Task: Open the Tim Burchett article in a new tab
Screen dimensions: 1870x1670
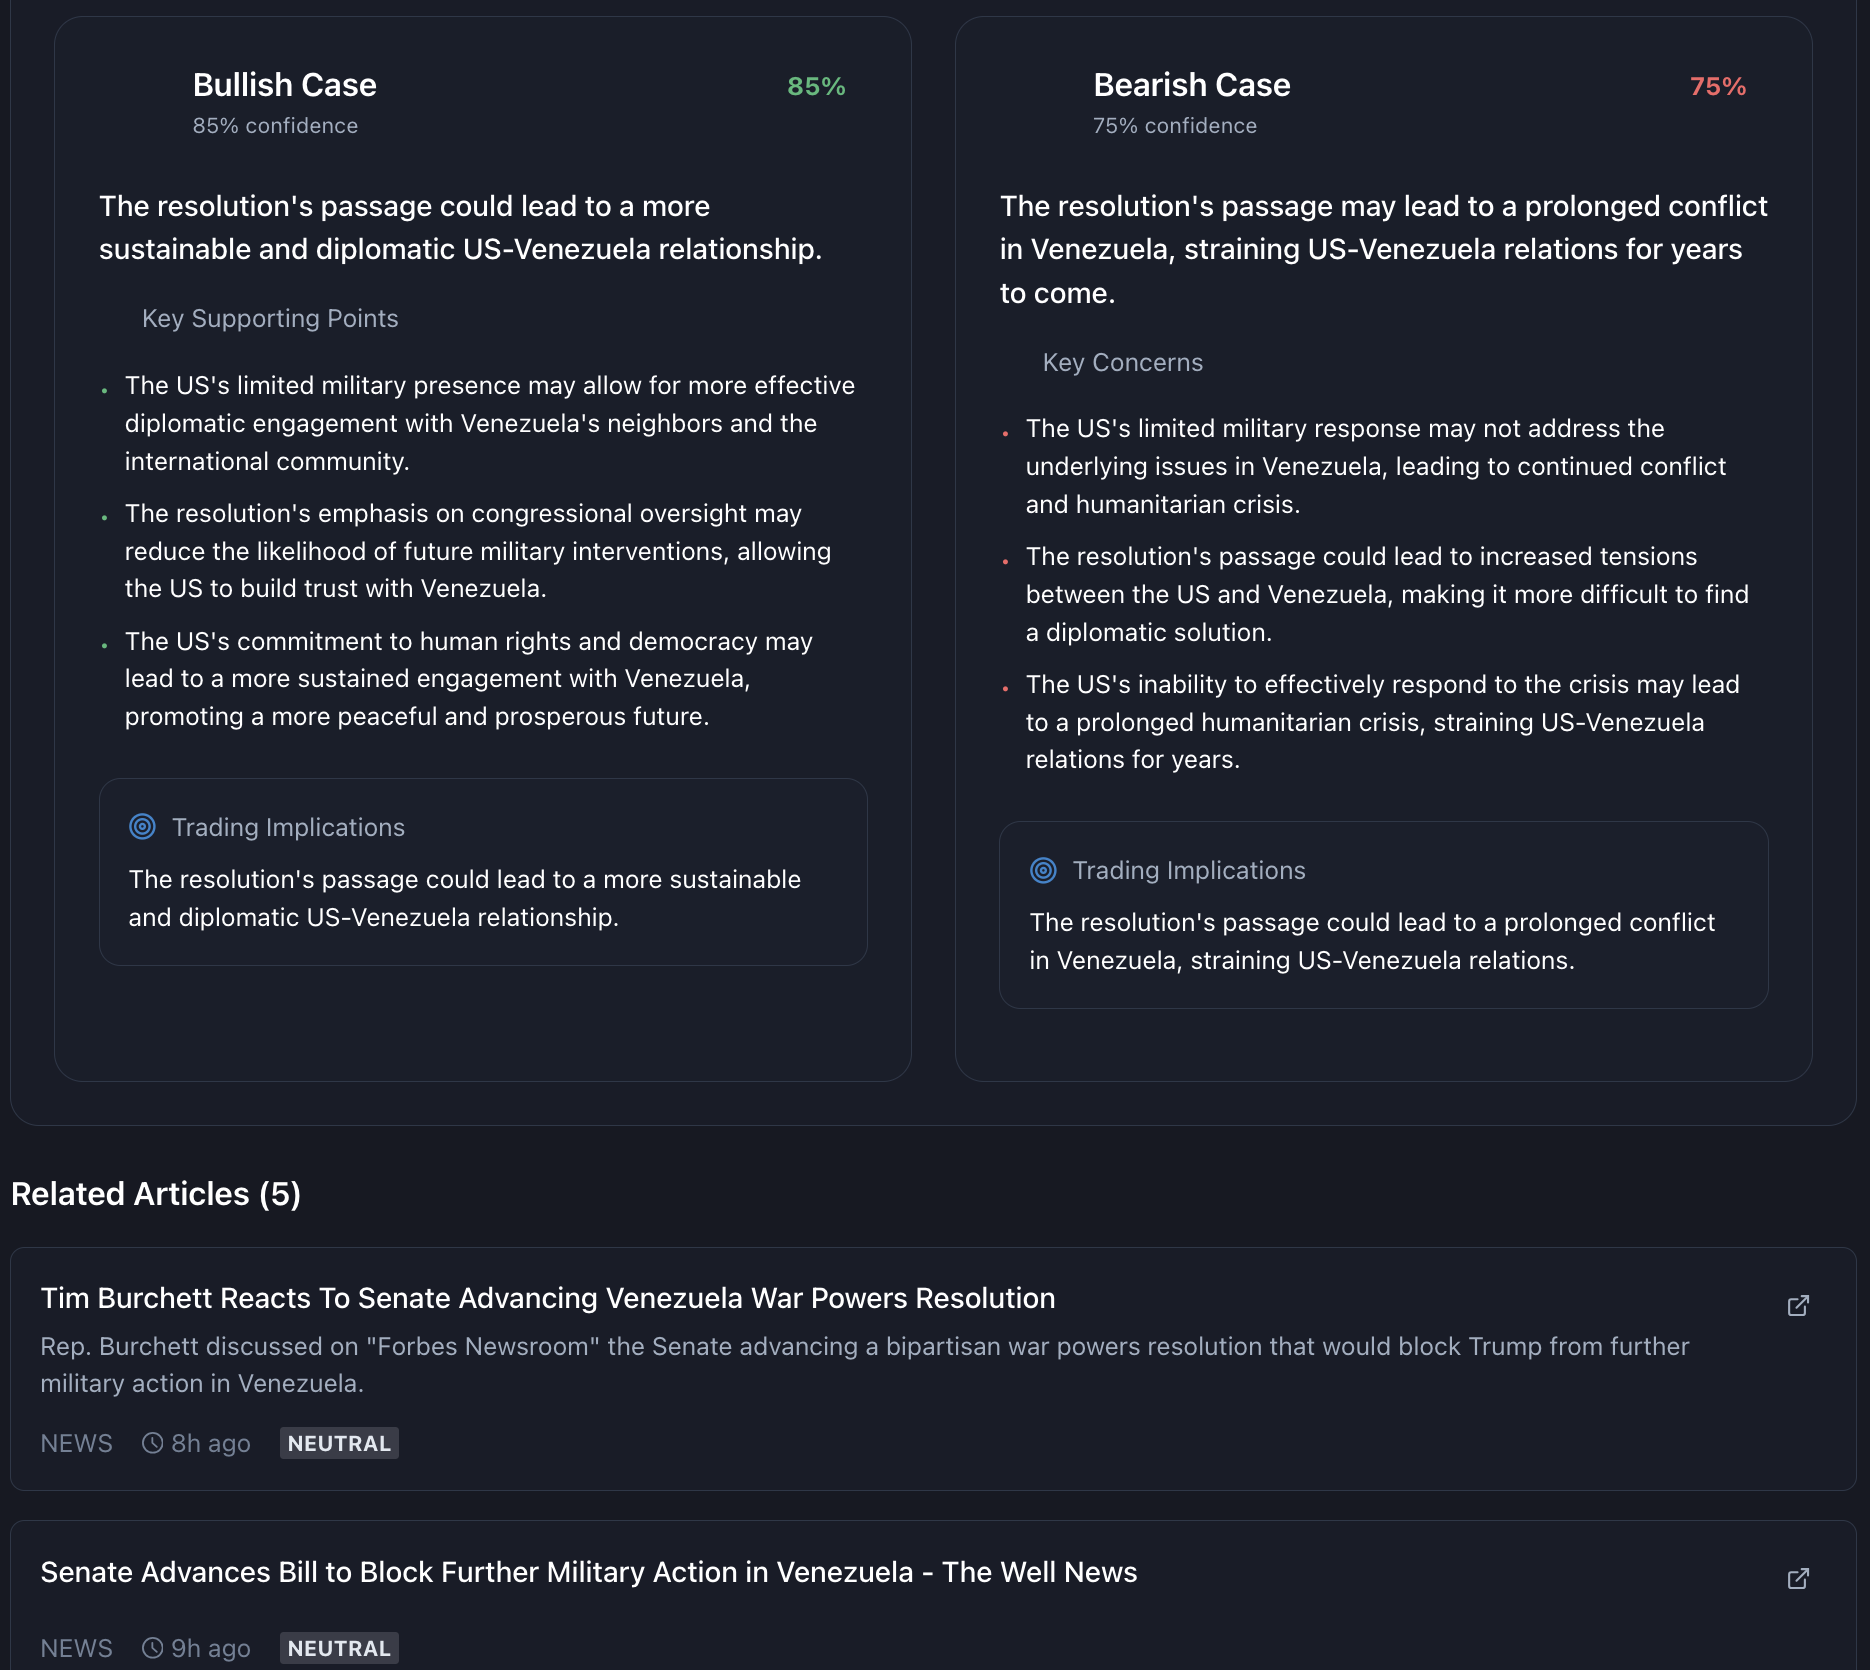Action: (1797, 1306)
